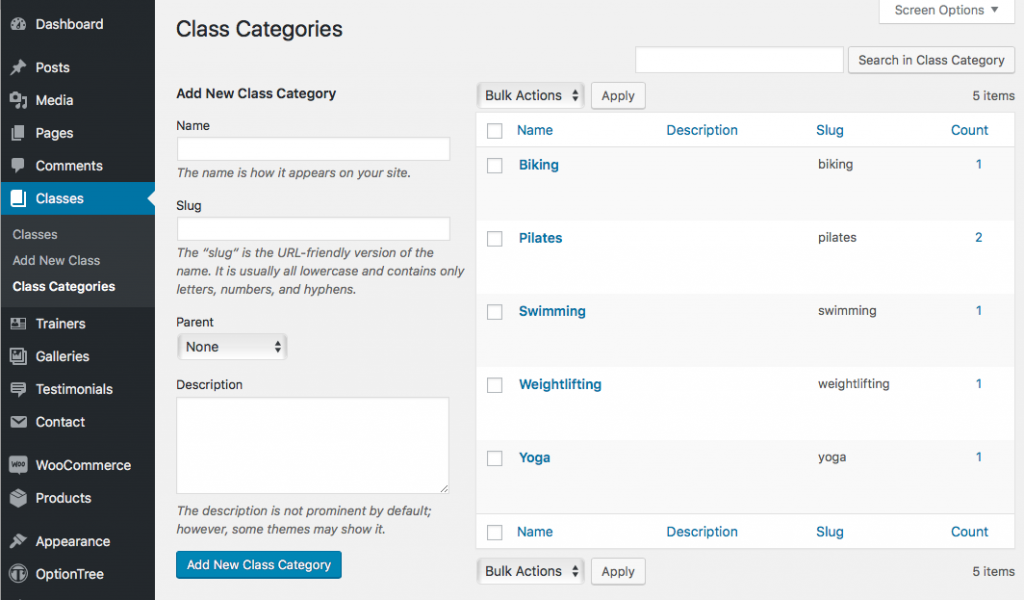The height and width of the screenshot is (600, 1024).
Task: Open the Swimming category link
Action: 552,311
